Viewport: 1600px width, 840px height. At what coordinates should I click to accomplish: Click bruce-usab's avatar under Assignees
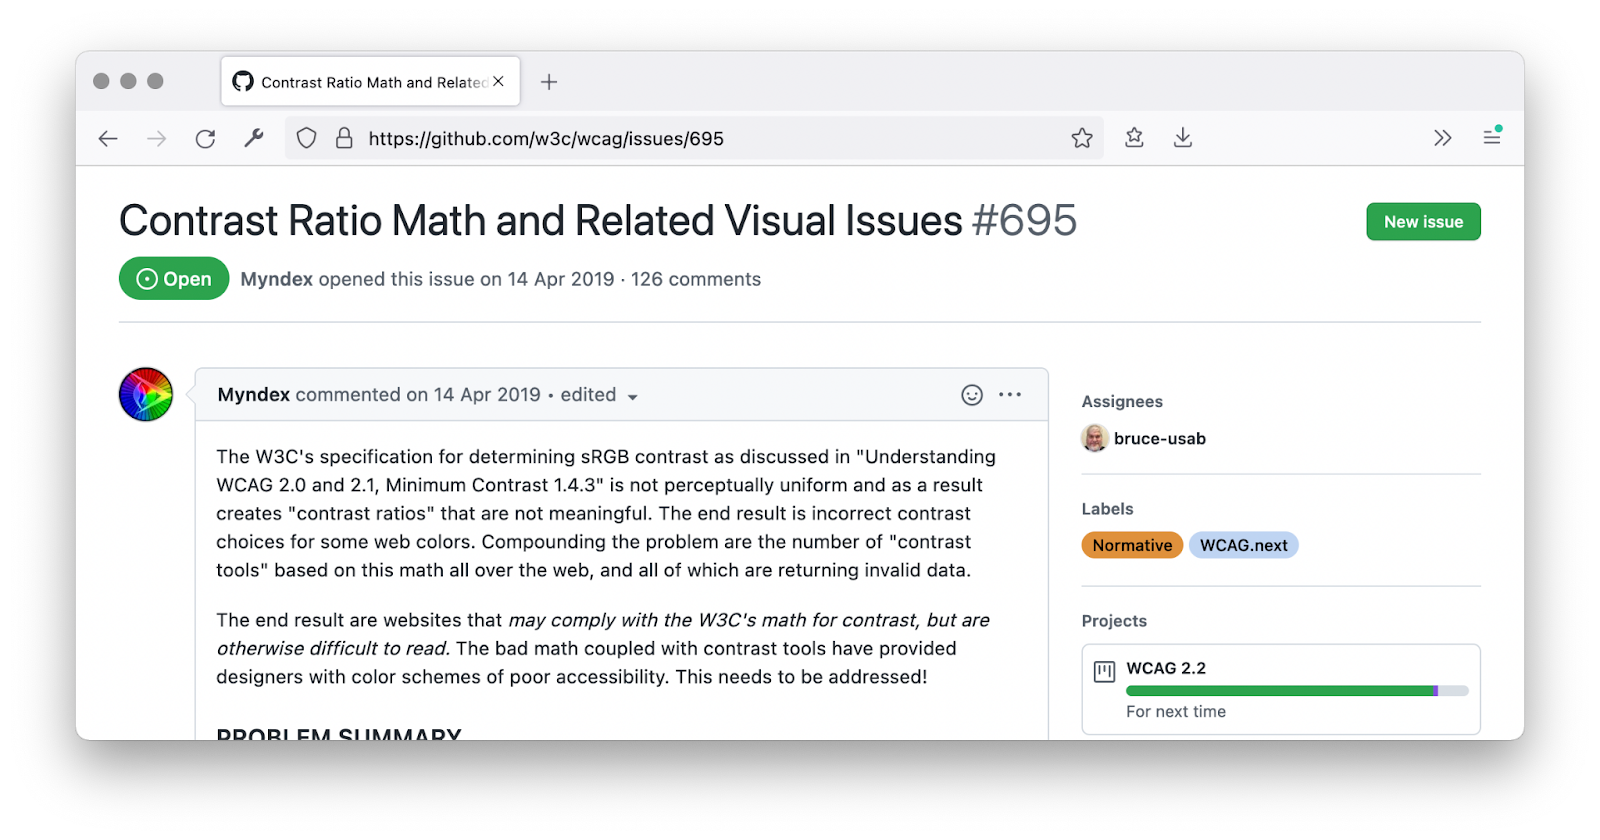[x=1095, y=438]
